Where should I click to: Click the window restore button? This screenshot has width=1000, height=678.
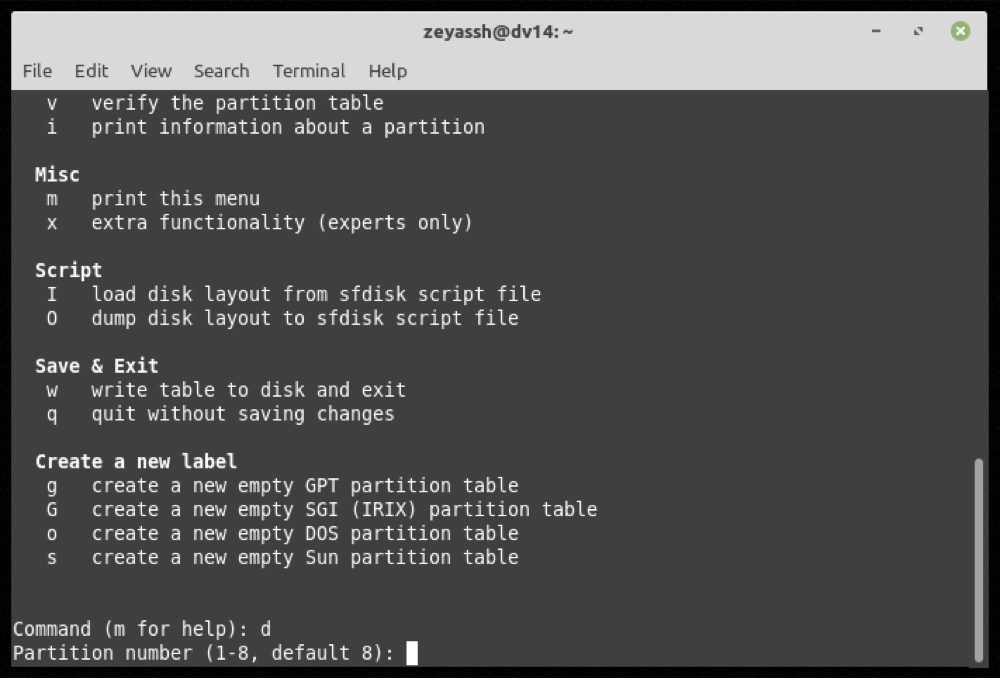coord(917,31)
